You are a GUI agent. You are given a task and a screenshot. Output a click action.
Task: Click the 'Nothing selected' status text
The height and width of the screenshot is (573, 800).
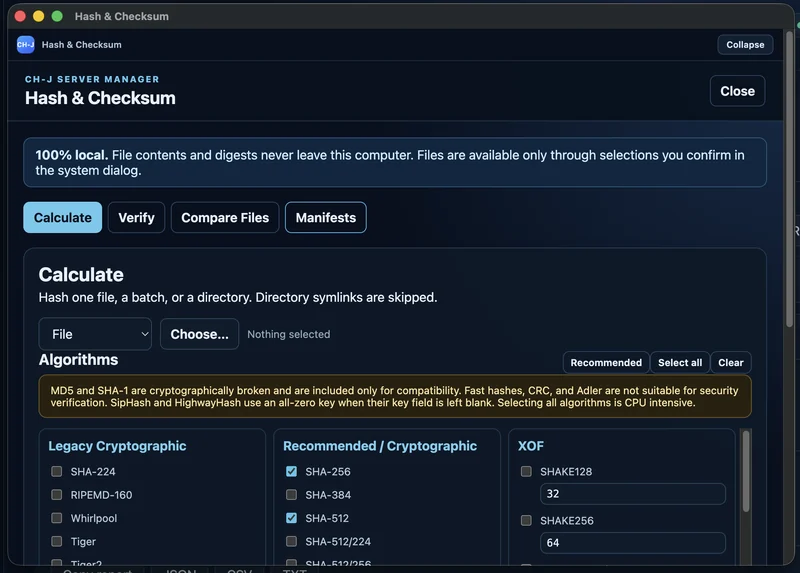click(289, 334)
